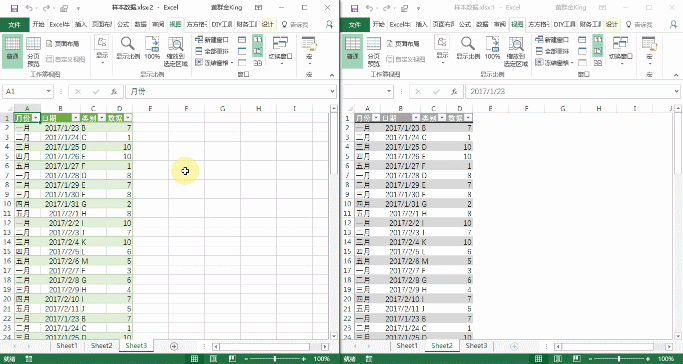Viewport: 683px width, 364px height.
Task: Click 宏 macros button in xlsx:1 window
Action: 649,49
